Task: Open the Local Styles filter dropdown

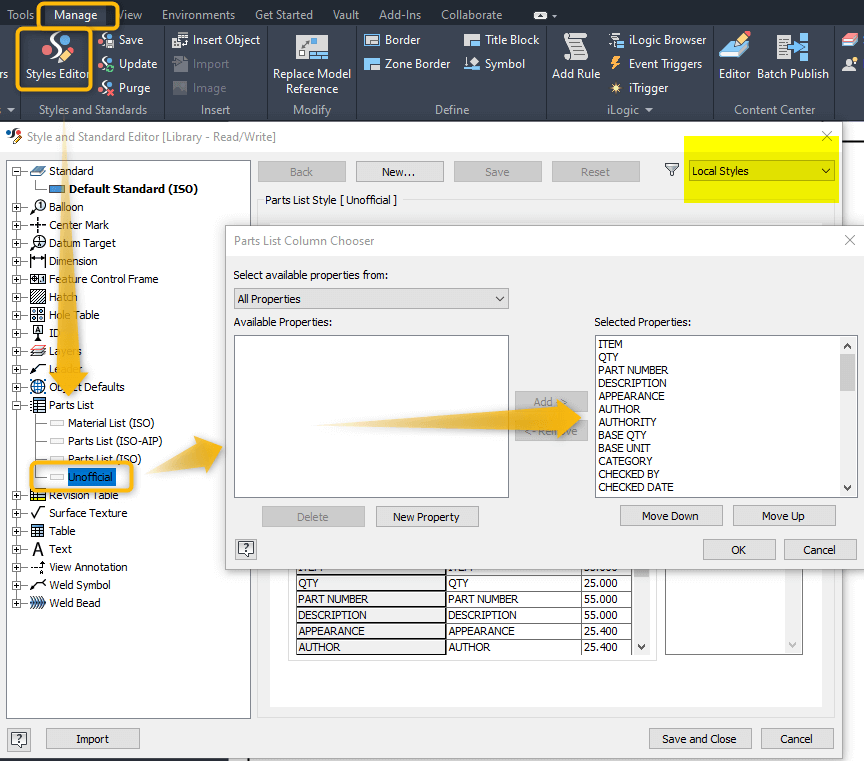Action: click(x=762, y=171)
